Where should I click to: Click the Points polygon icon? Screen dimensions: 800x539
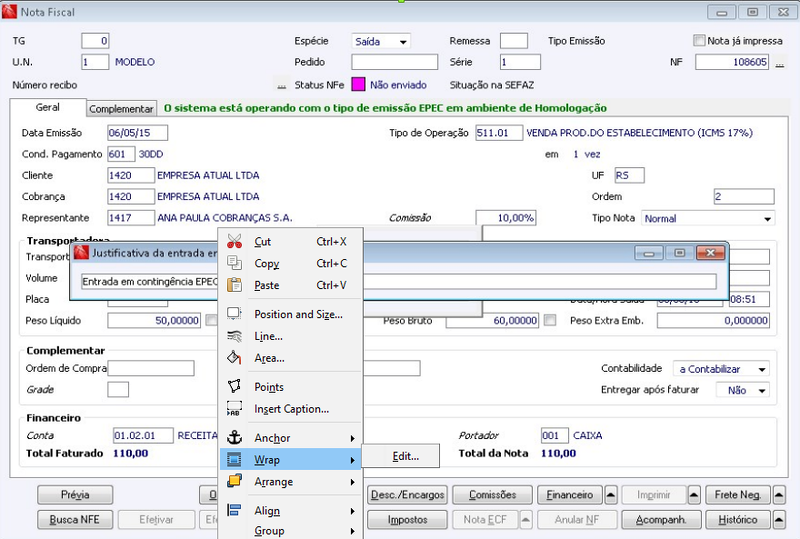tap(234, 386)
